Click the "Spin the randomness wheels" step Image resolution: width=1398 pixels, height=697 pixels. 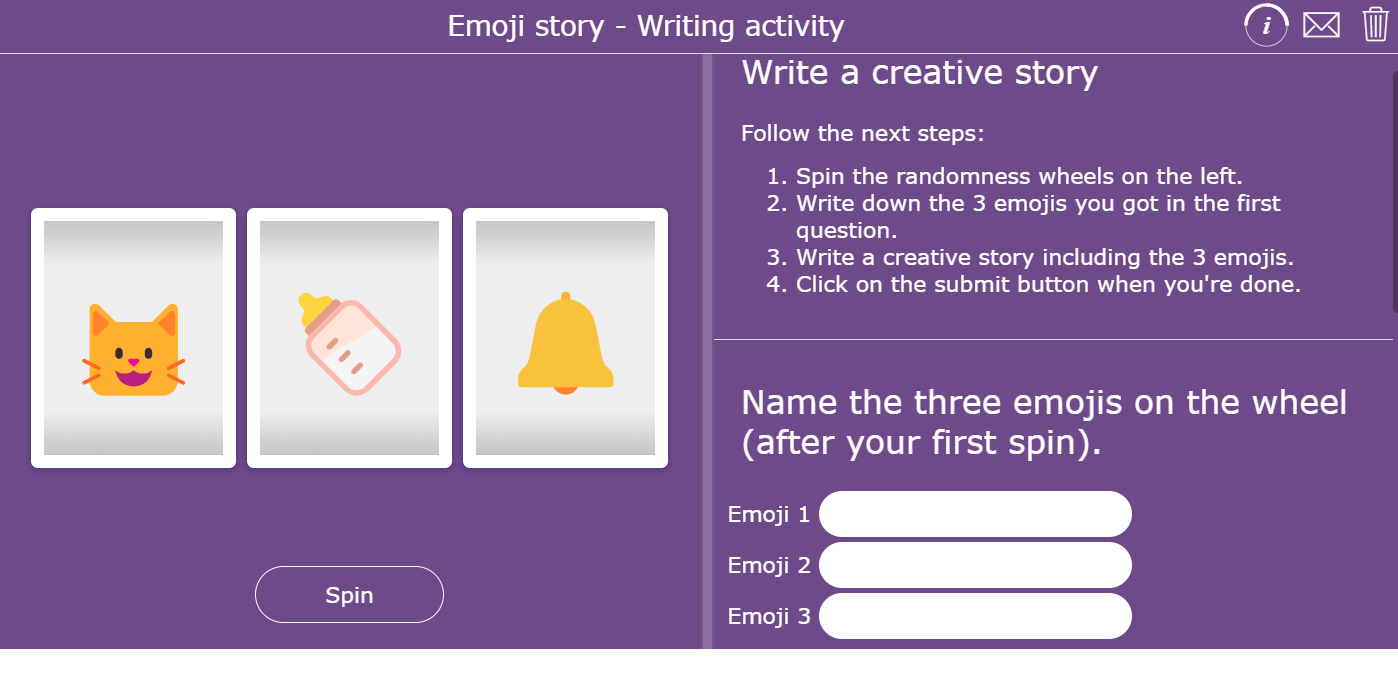[1018, 177]
